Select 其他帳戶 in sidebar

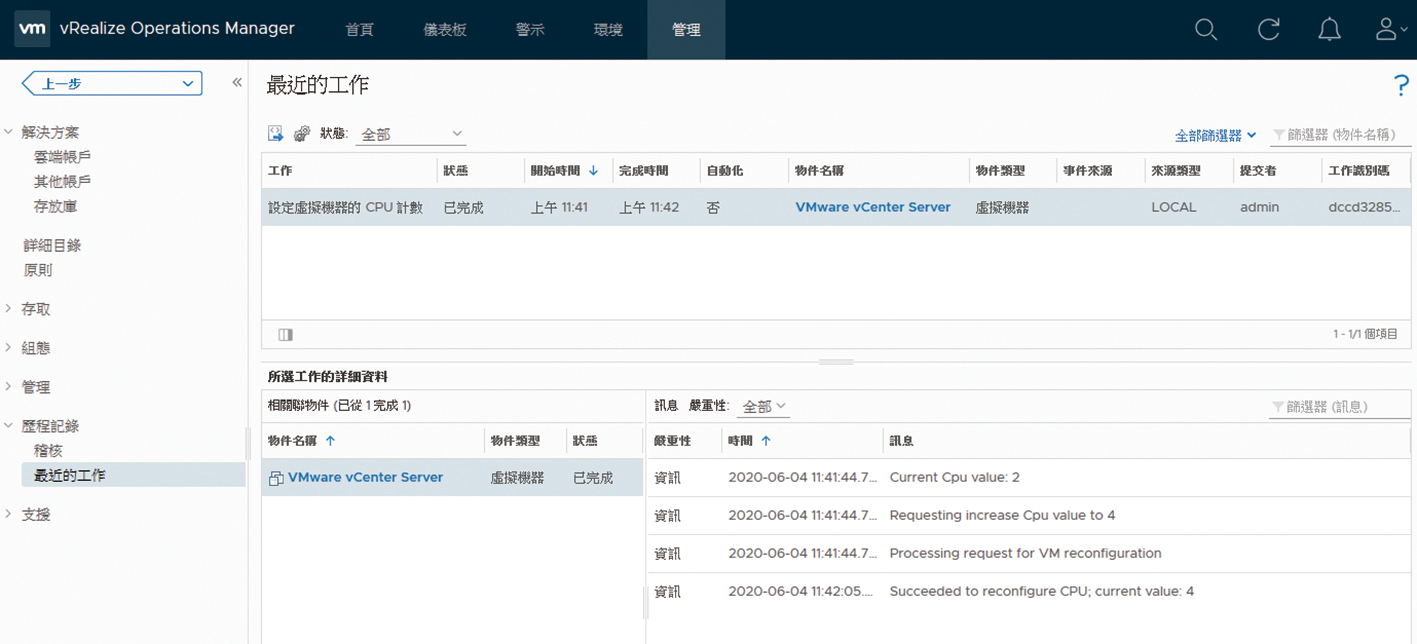pyautogui.click(x=62, y=181)
